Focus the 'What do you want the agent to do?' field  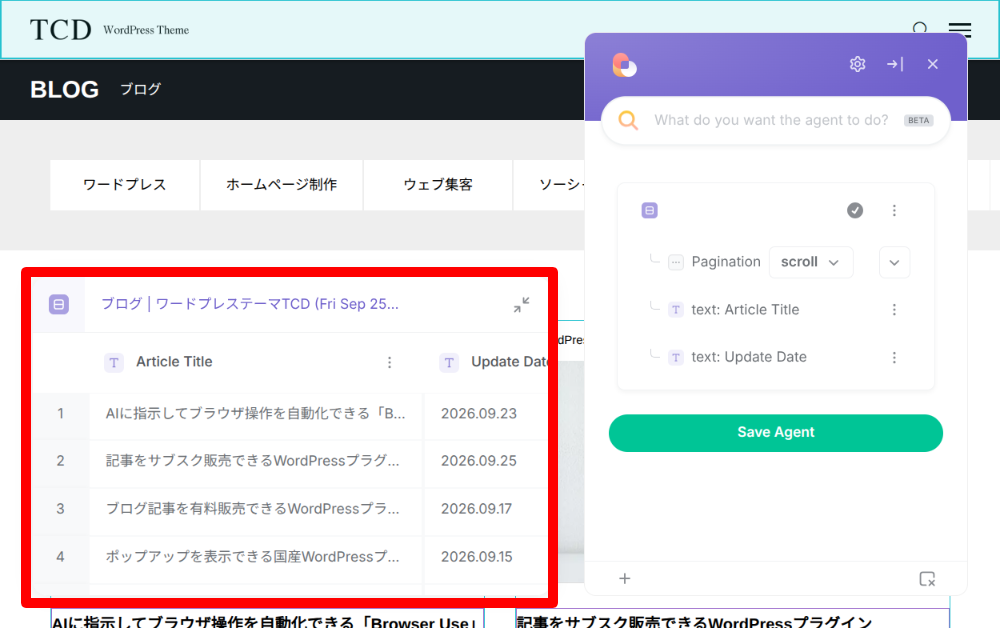pyautogui.click(x=771, y=120)
